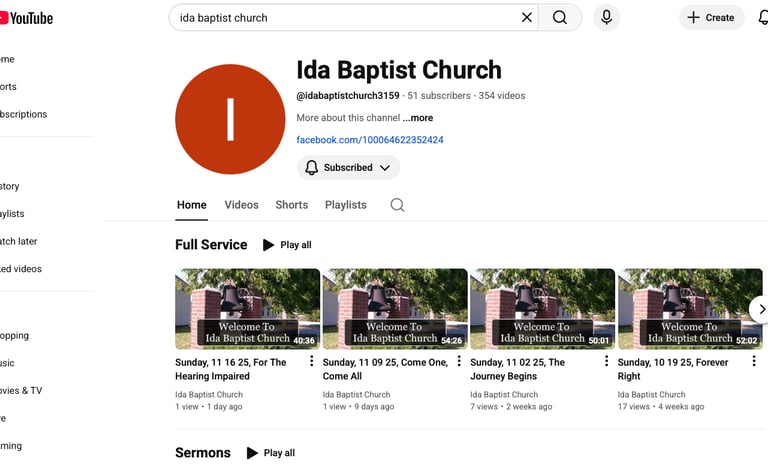Clear the search box text
The height and width of the screenshot is (464, 768).
coord(527,17)
